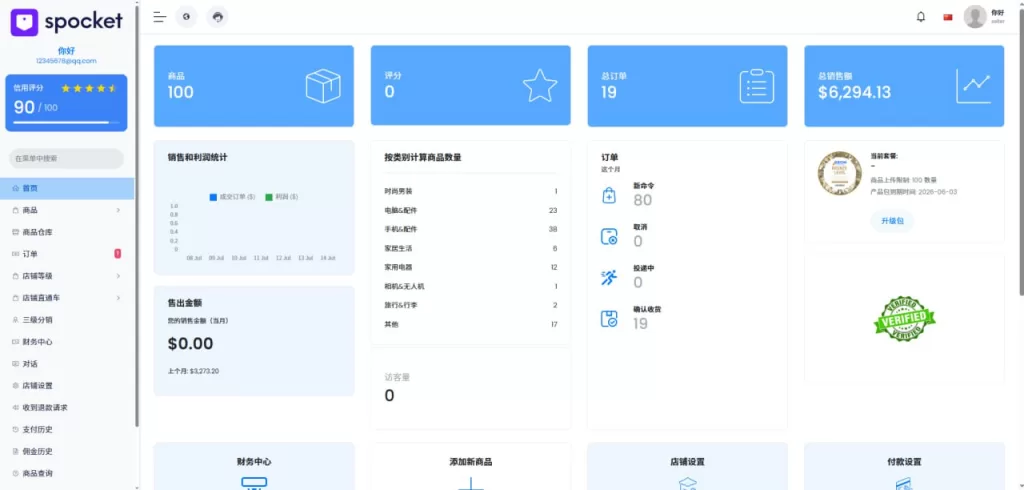Open 三级分销 in the sidebar
Image resolution: width=1024 pixels, height=490 pixels.
pyautogui.click(x=67, y=320)
